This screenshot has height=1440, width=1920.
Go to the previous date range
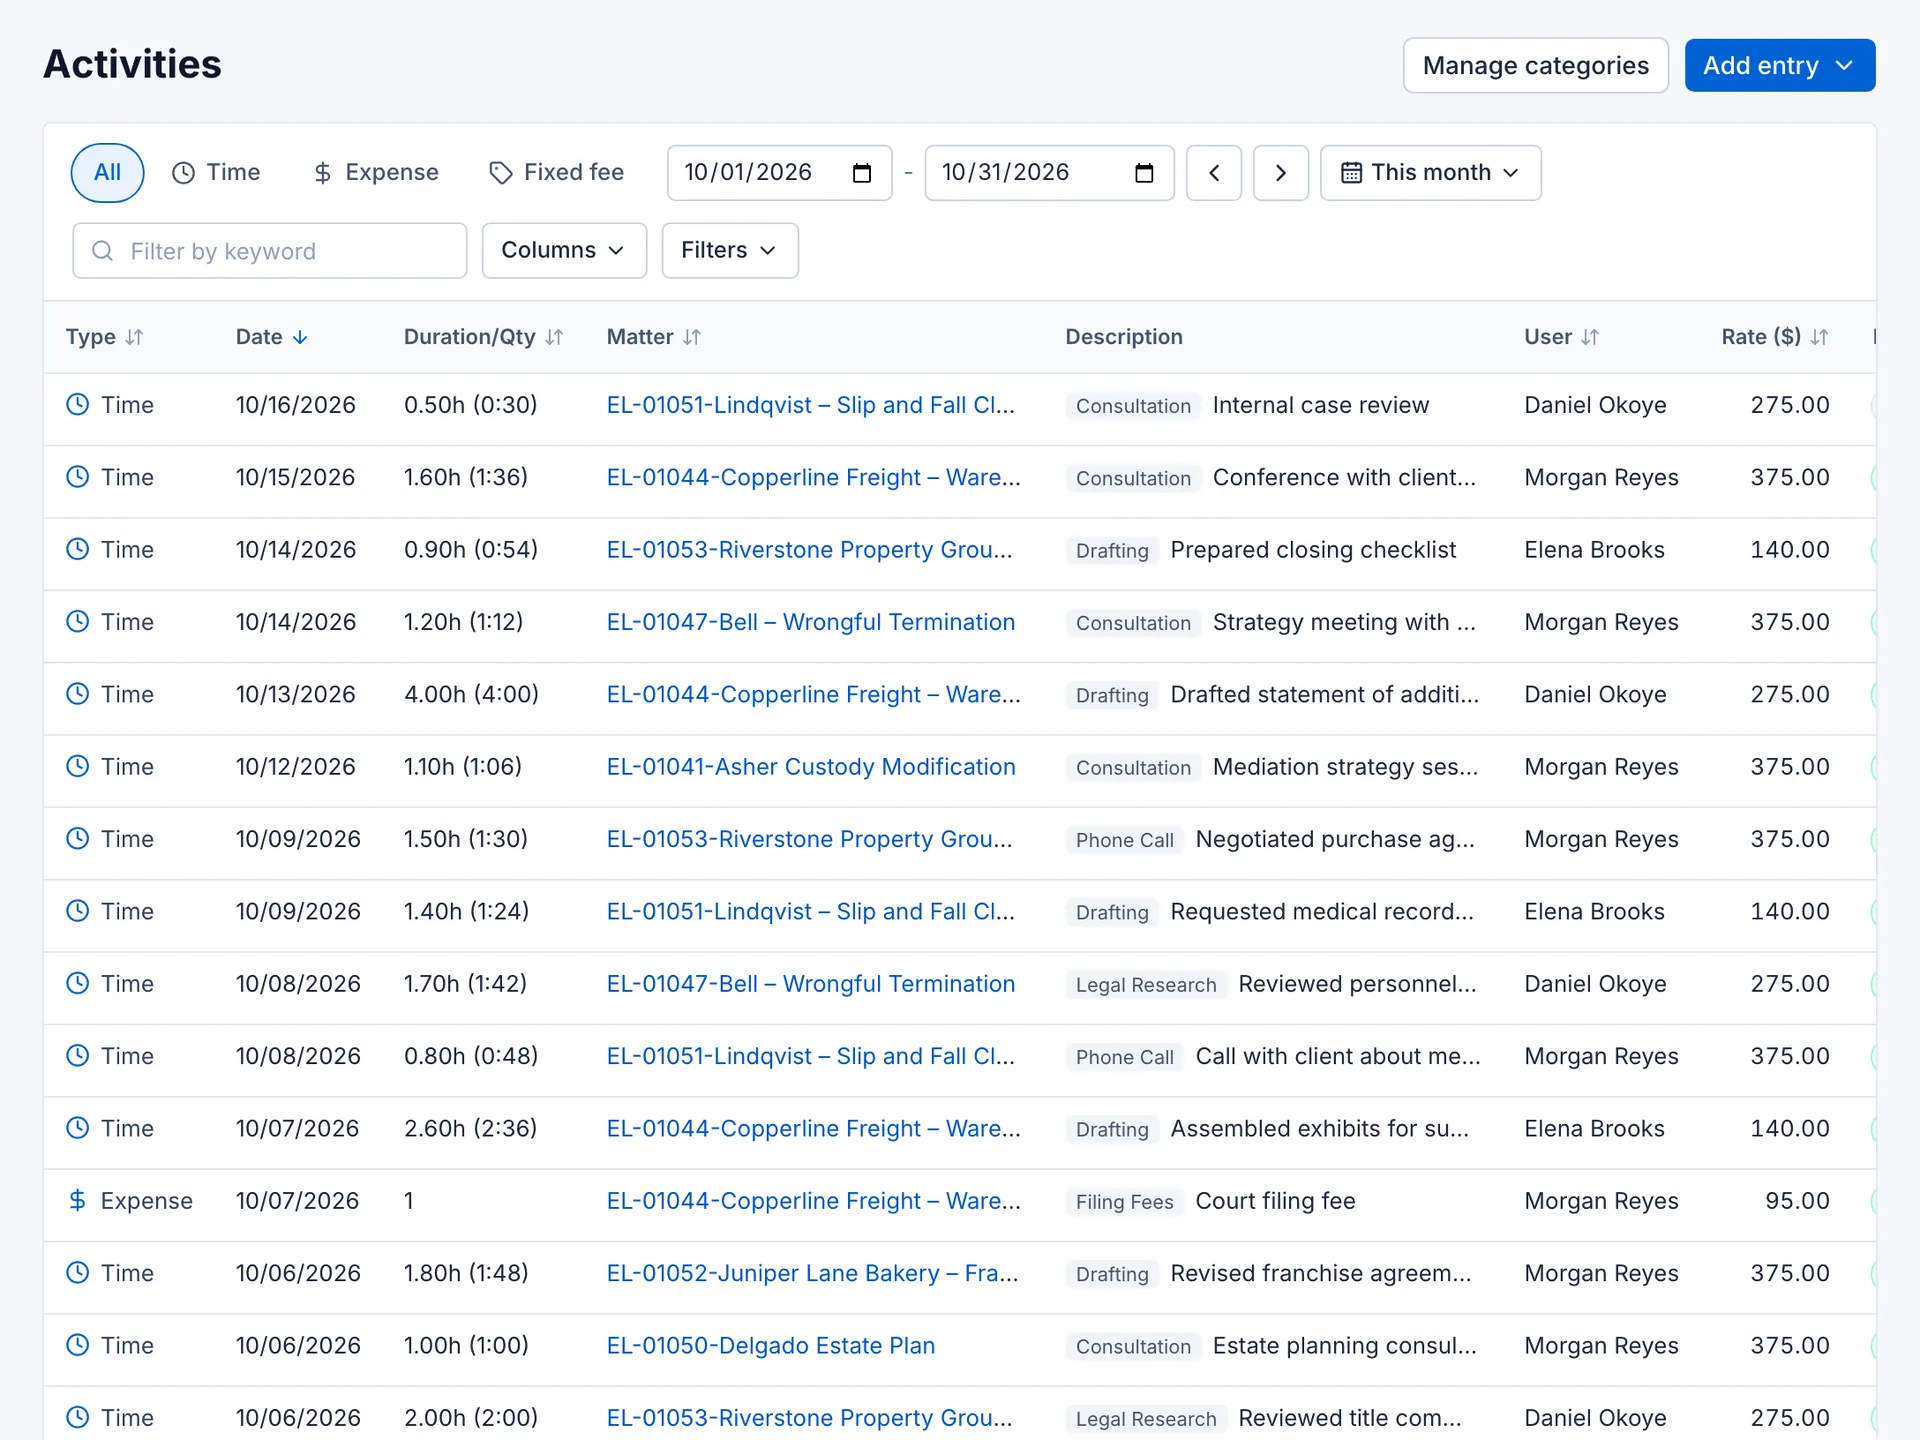coord(1214,173)
